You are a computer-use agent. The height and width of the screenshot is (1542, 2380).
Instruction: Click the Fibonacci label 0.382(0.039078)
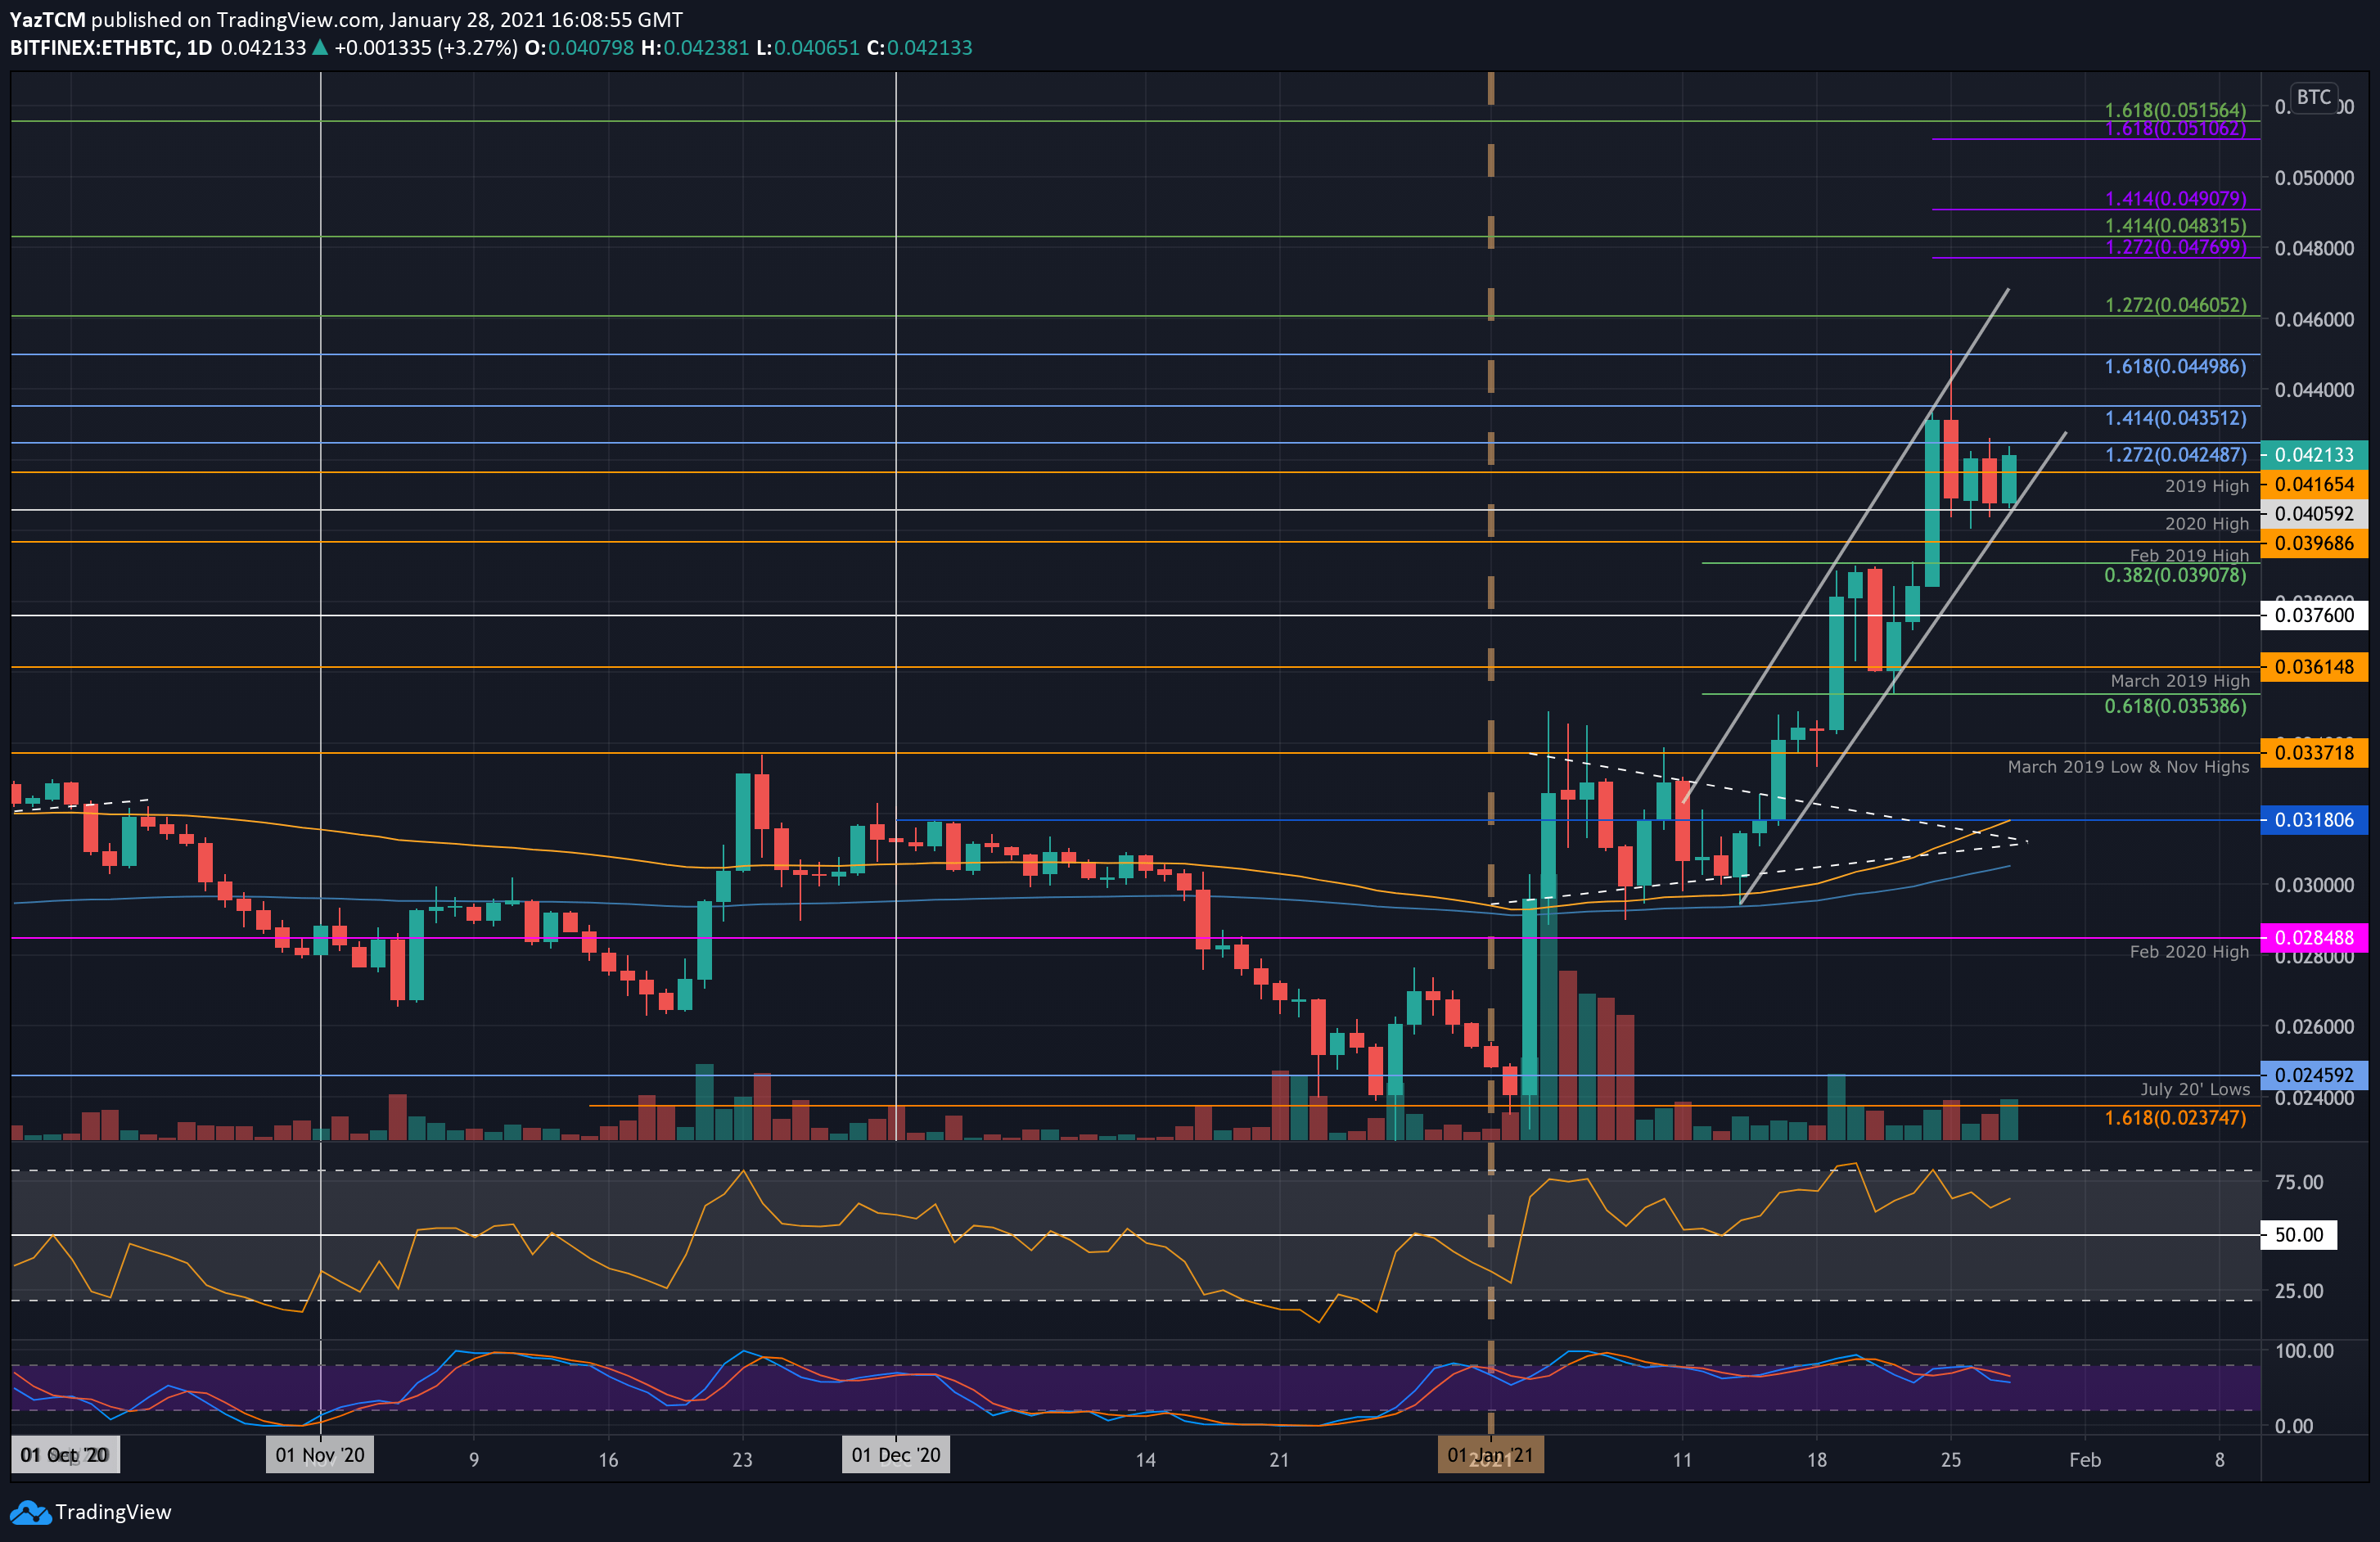click(2175, 575)
